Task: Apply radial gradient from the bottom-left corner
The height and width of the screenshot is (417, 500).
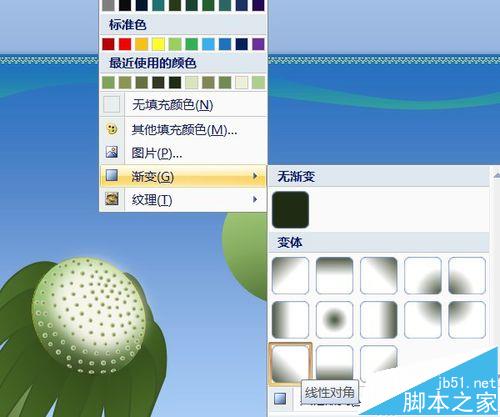Action: 467,275
